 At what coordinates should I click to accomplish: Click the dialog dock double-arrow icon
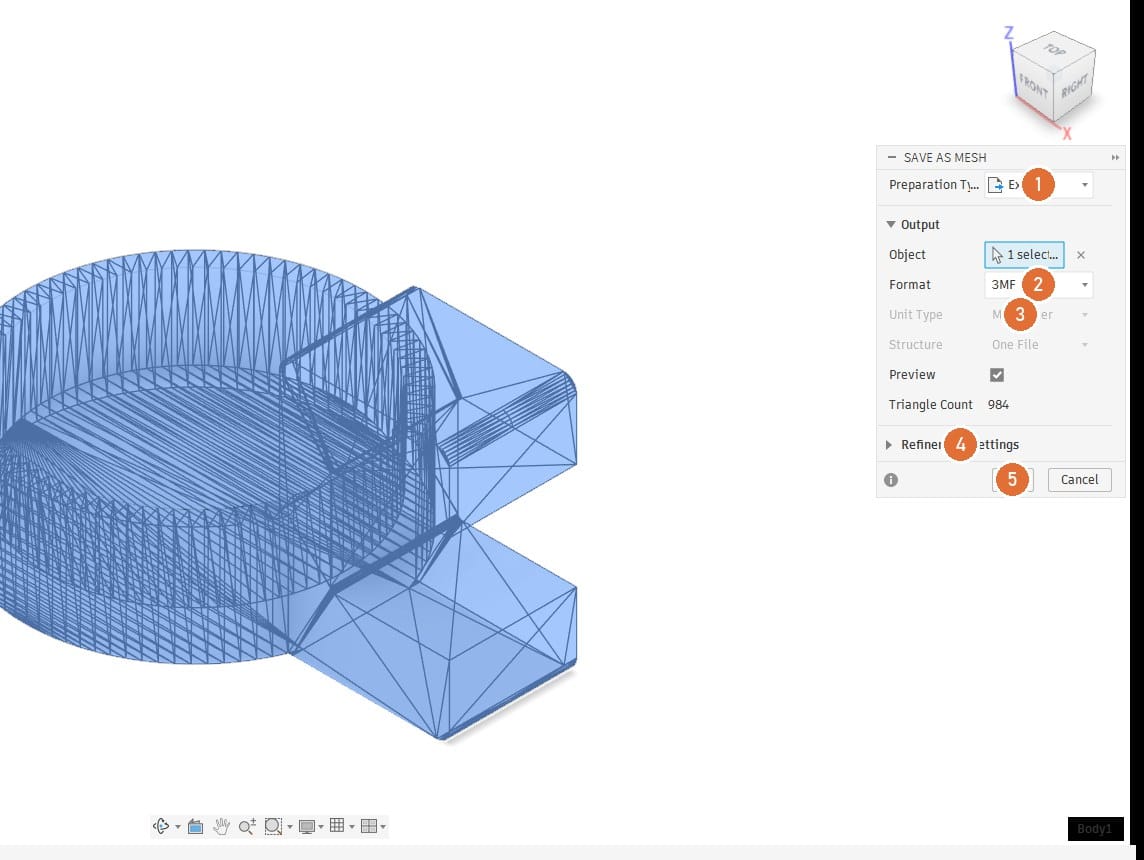[x=1115, y=158]
